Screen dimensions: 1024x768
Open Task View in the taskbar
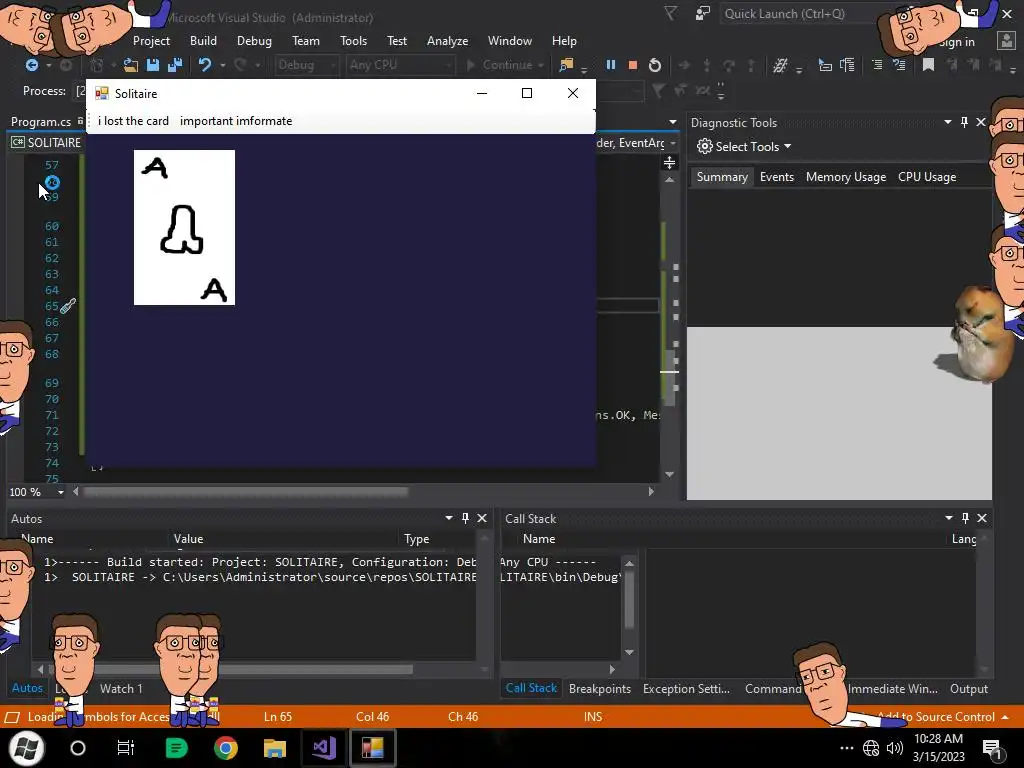[125, 748]
